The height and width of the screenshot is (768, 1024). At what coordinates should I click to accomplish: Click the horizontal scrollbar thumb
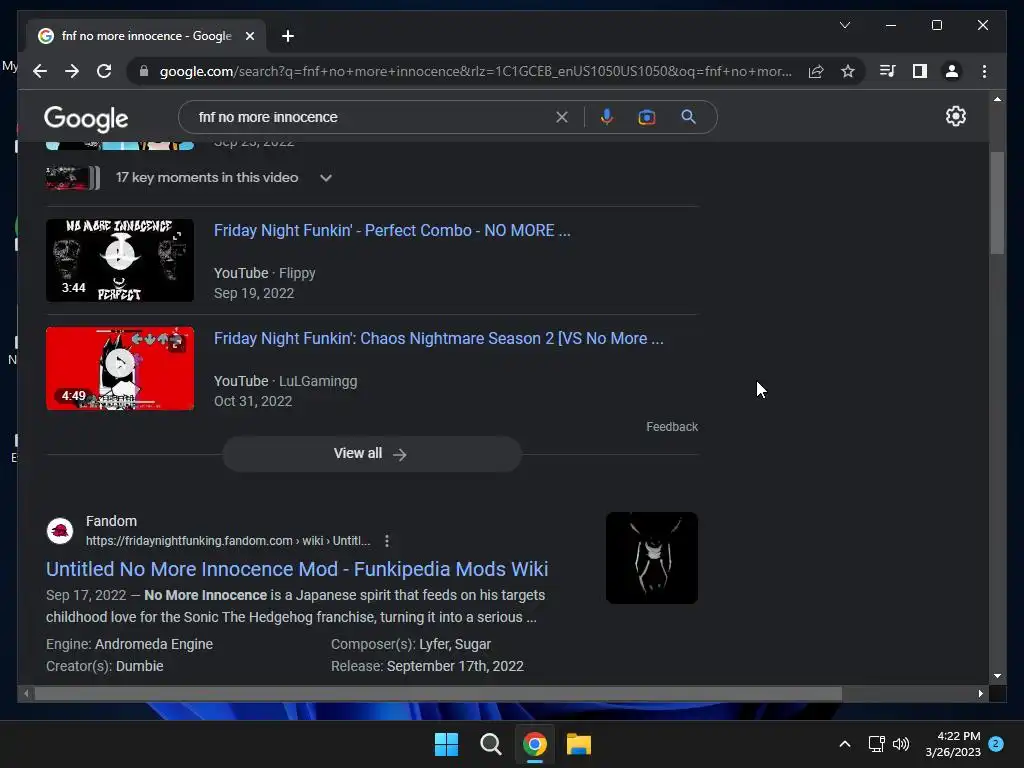[x=438, y=694]
